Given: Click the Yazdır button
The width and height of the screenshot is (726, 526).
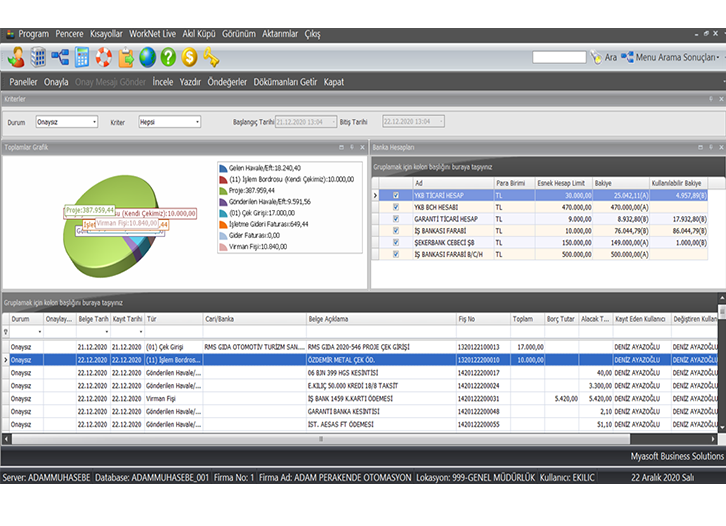Looking at the screenshot, I should click(190, 82).
